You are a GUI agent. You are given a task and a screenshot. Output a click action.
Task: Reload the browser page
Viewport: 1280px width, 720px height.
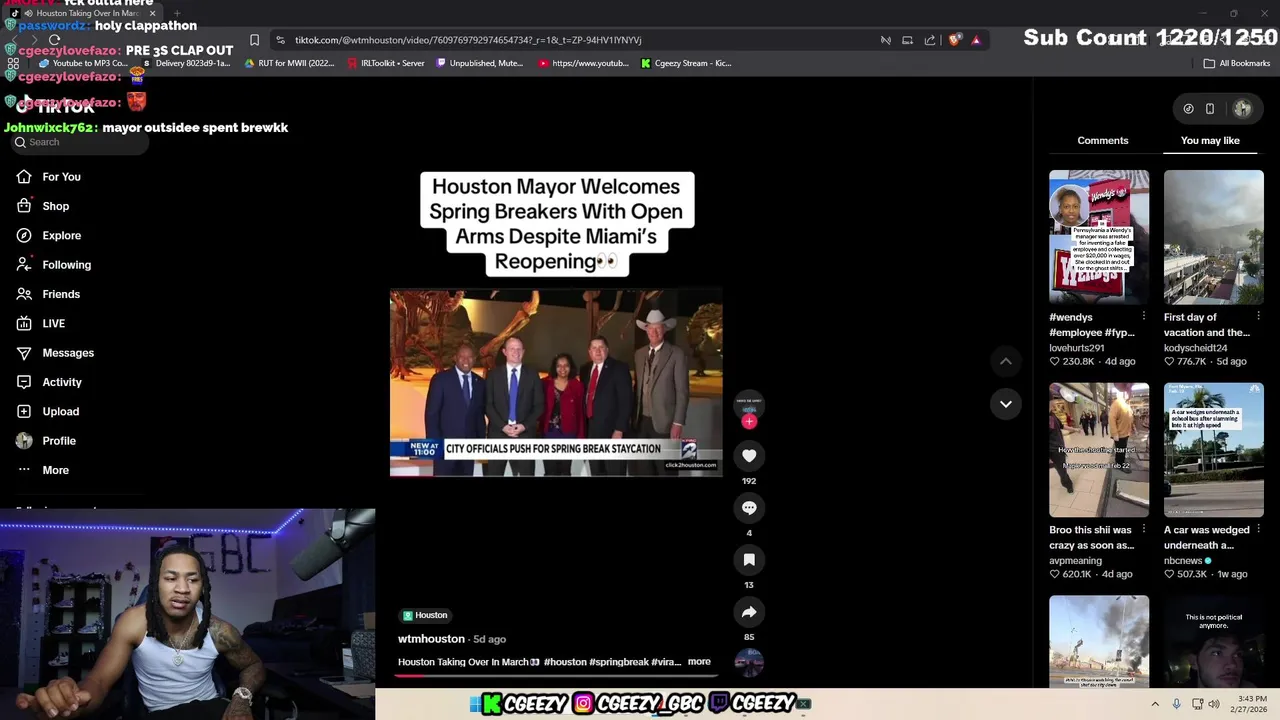pyautogui.click(x=54, y=40)
